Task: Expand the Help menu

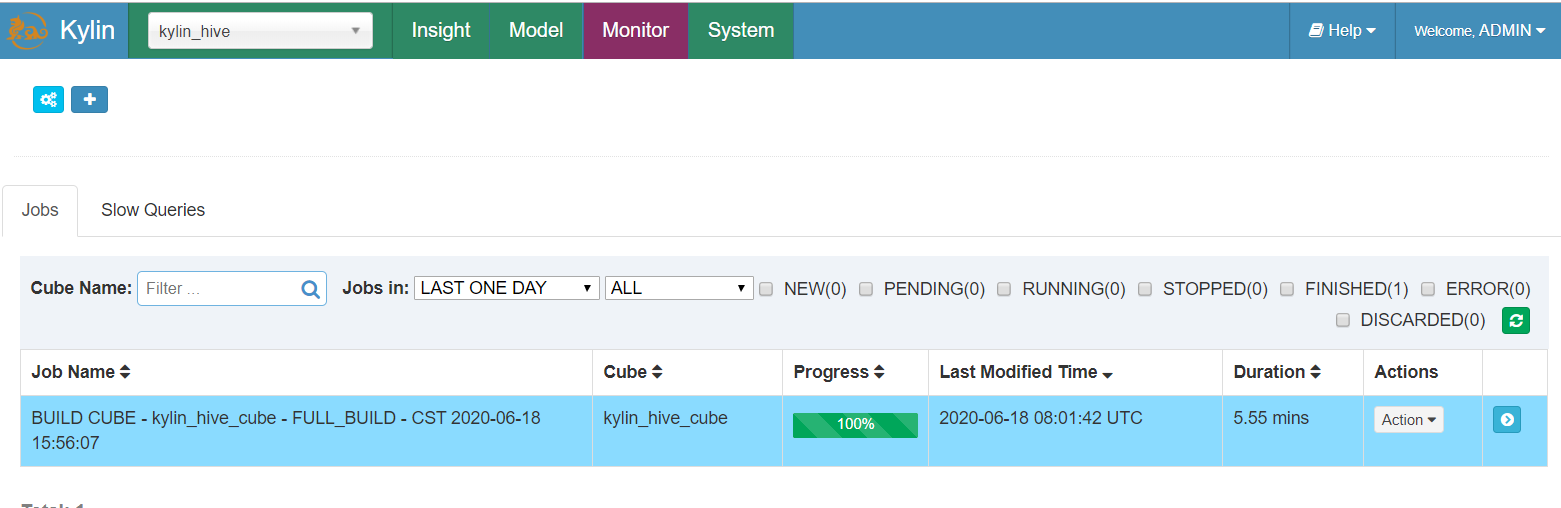Action: pos(1342,31)
